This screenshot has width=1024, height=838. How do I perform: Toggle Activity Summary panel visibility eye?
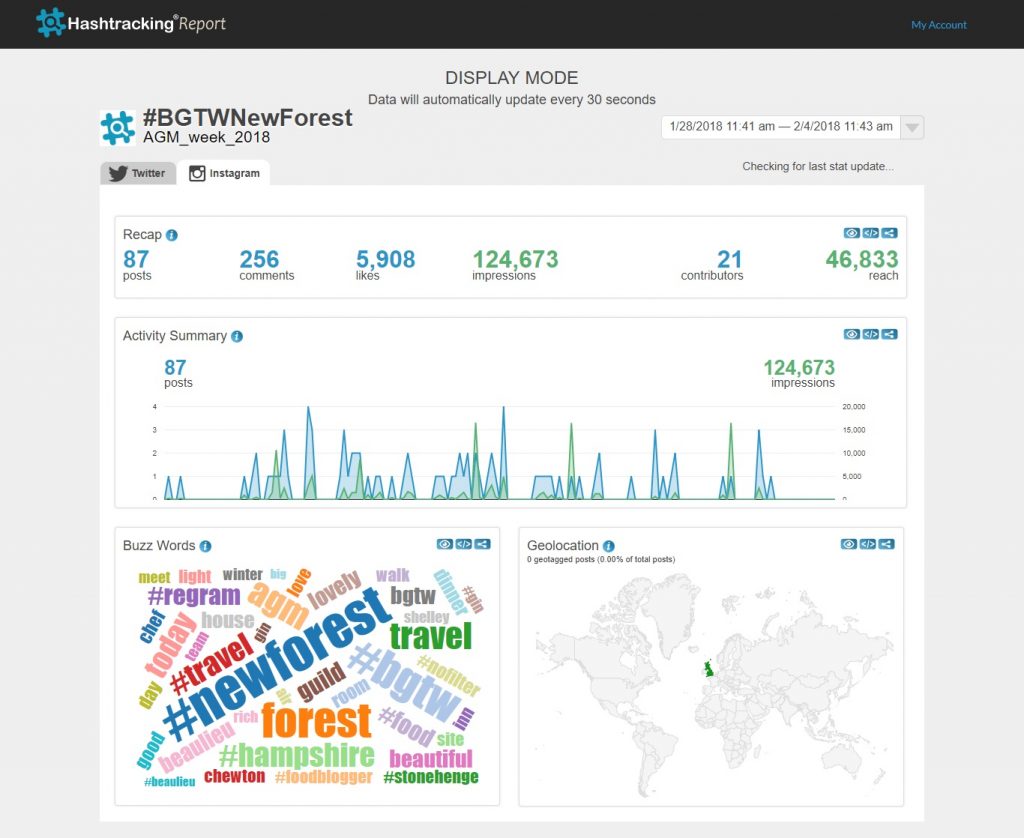pyautogui.click(x=852, y=334)
